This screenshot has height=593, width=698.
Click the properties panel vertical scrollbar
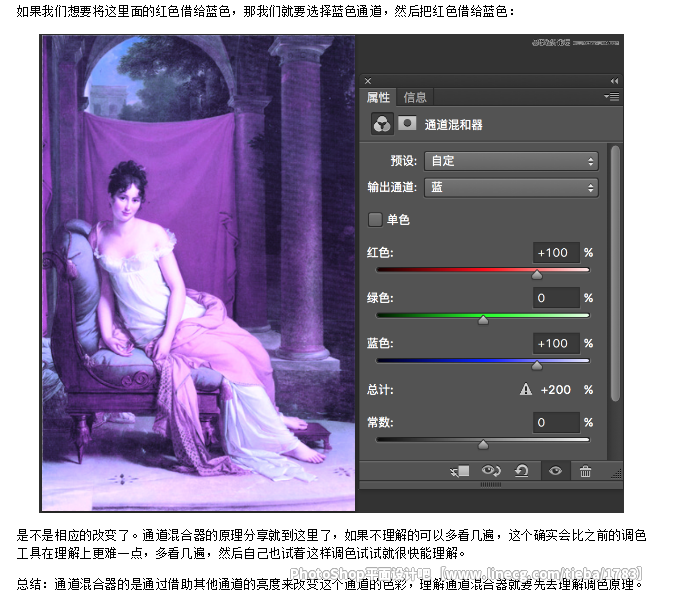[615, 273]
